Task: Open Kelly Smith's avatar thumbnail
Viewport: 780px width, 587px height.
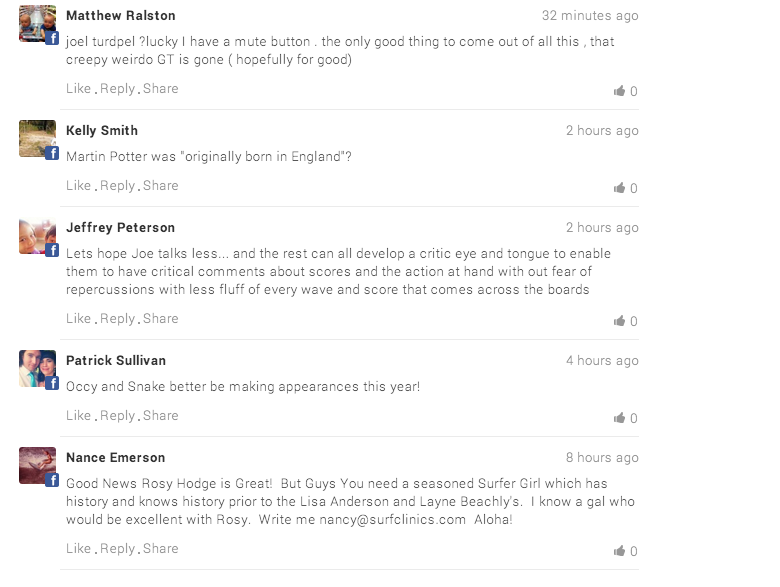Action: tap(37, 139)
